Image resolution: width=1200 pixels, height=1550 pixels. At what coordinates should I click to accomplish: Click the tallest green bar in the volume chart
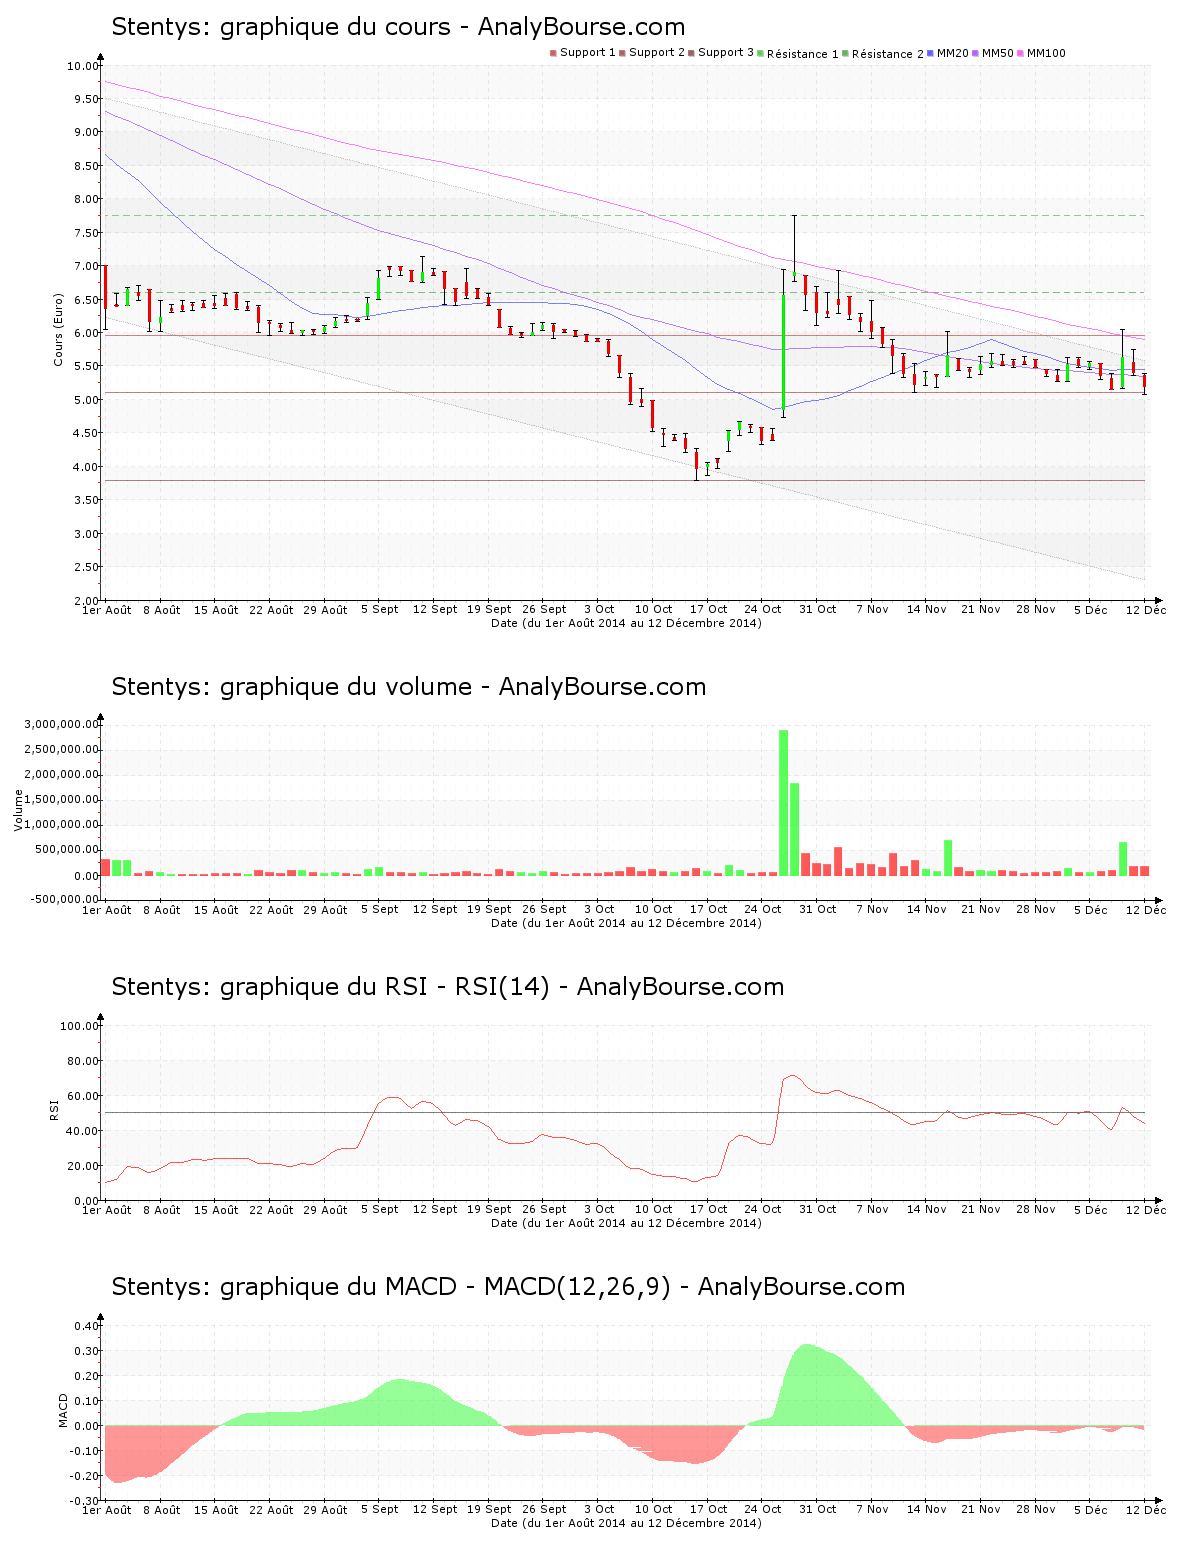784,803
